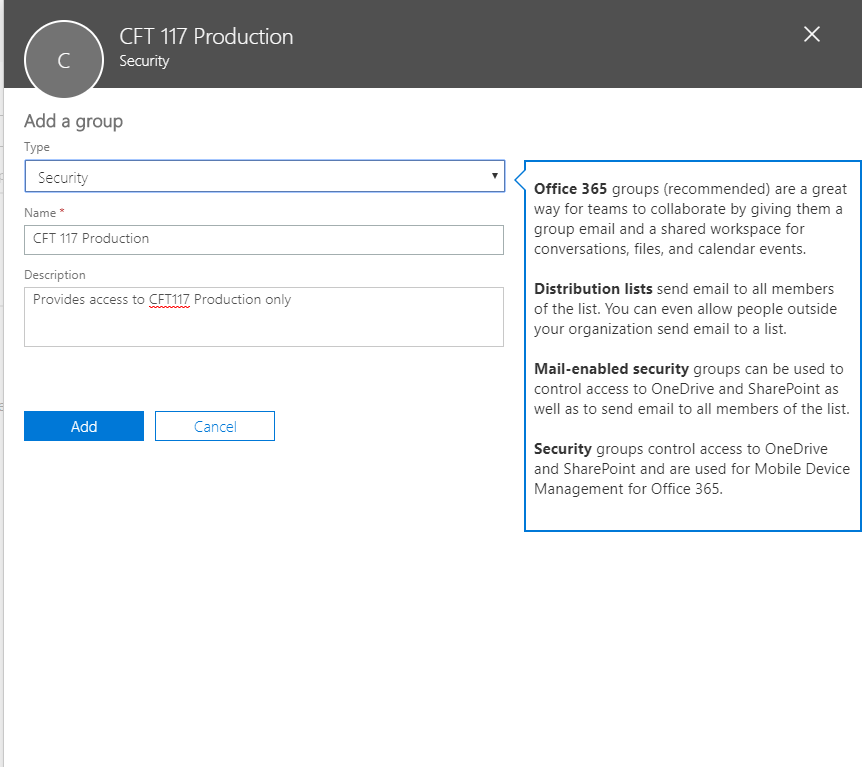
Task: Click the Type label above the dropdown
Action: (x=37, y=147)
